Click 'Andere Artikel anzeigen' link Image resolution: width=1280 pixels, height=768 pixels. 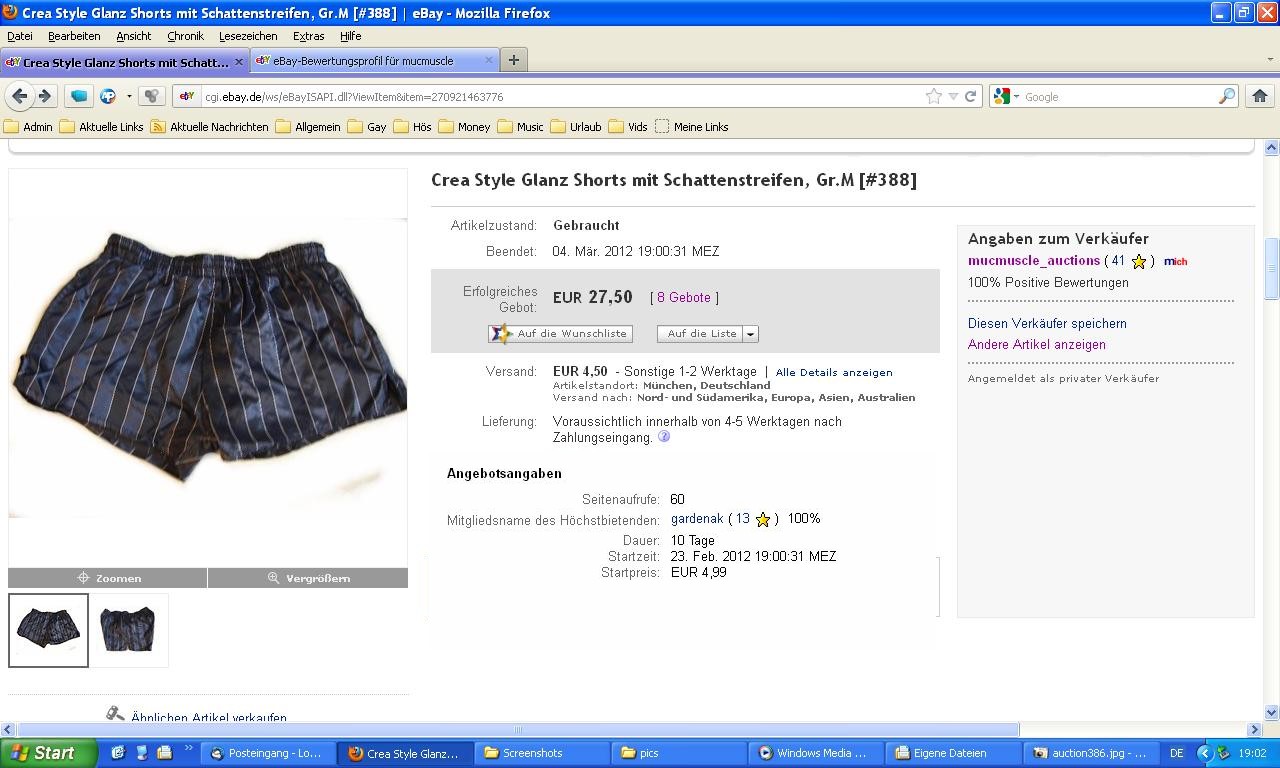click(1036, 345)
